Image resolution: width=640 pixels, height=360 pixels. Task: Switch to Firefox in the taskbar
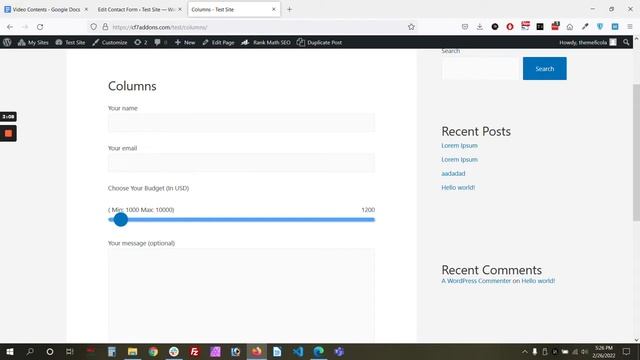pos(257,351)
